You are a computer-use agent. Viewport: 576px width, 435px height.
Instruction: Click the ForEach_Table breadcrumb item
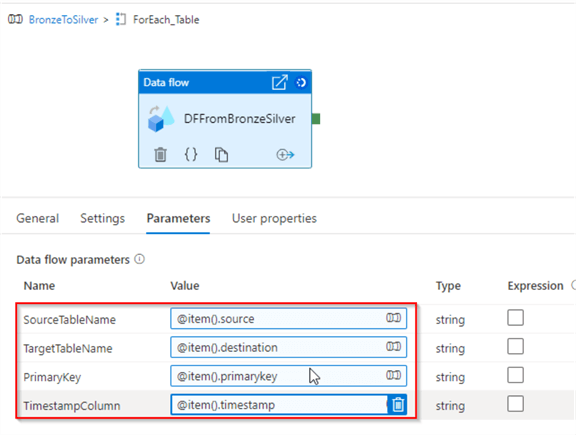pyautogui.click(x=166, y=19)
